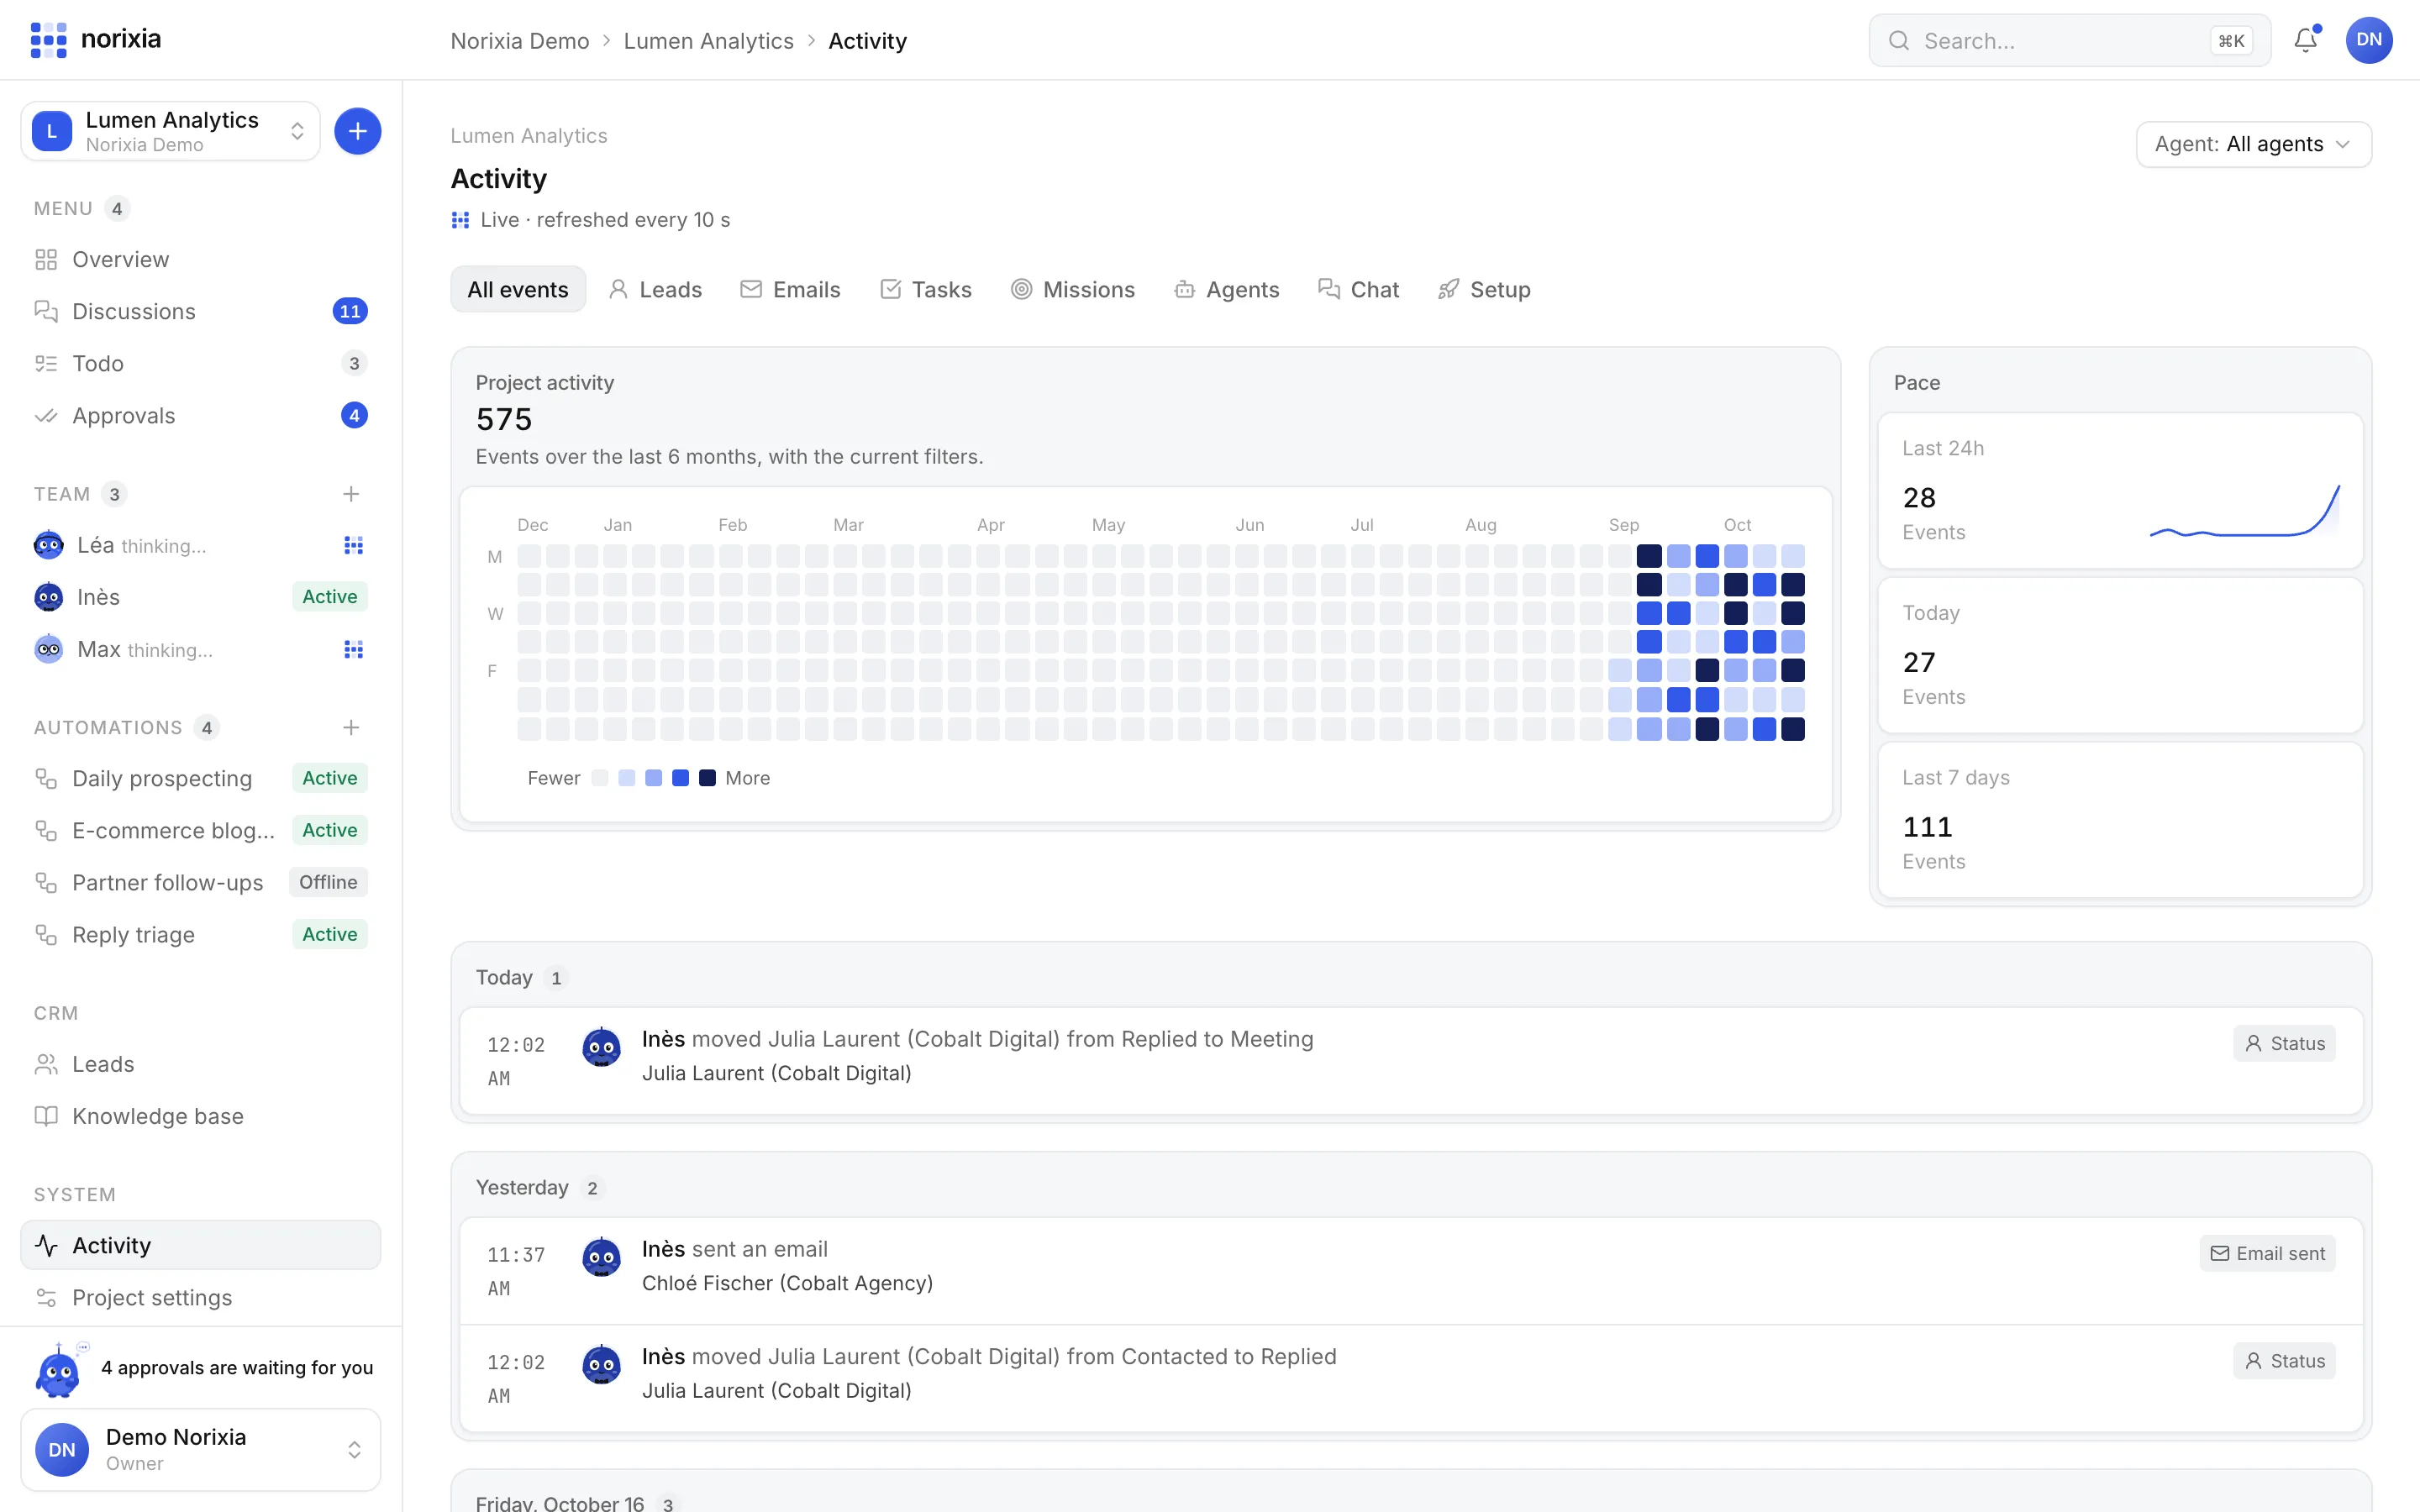
Task: Open Overview from the sidebar
Action: [200, 259]
